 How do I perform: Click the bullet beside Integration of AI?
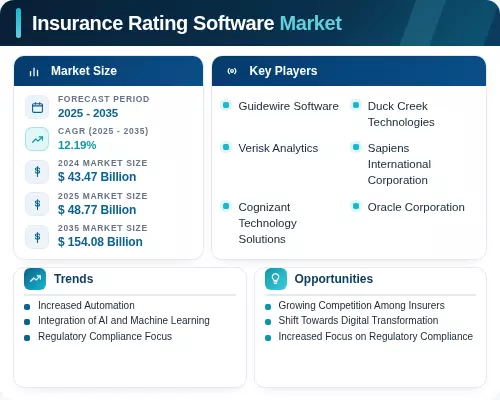(27, 322)
